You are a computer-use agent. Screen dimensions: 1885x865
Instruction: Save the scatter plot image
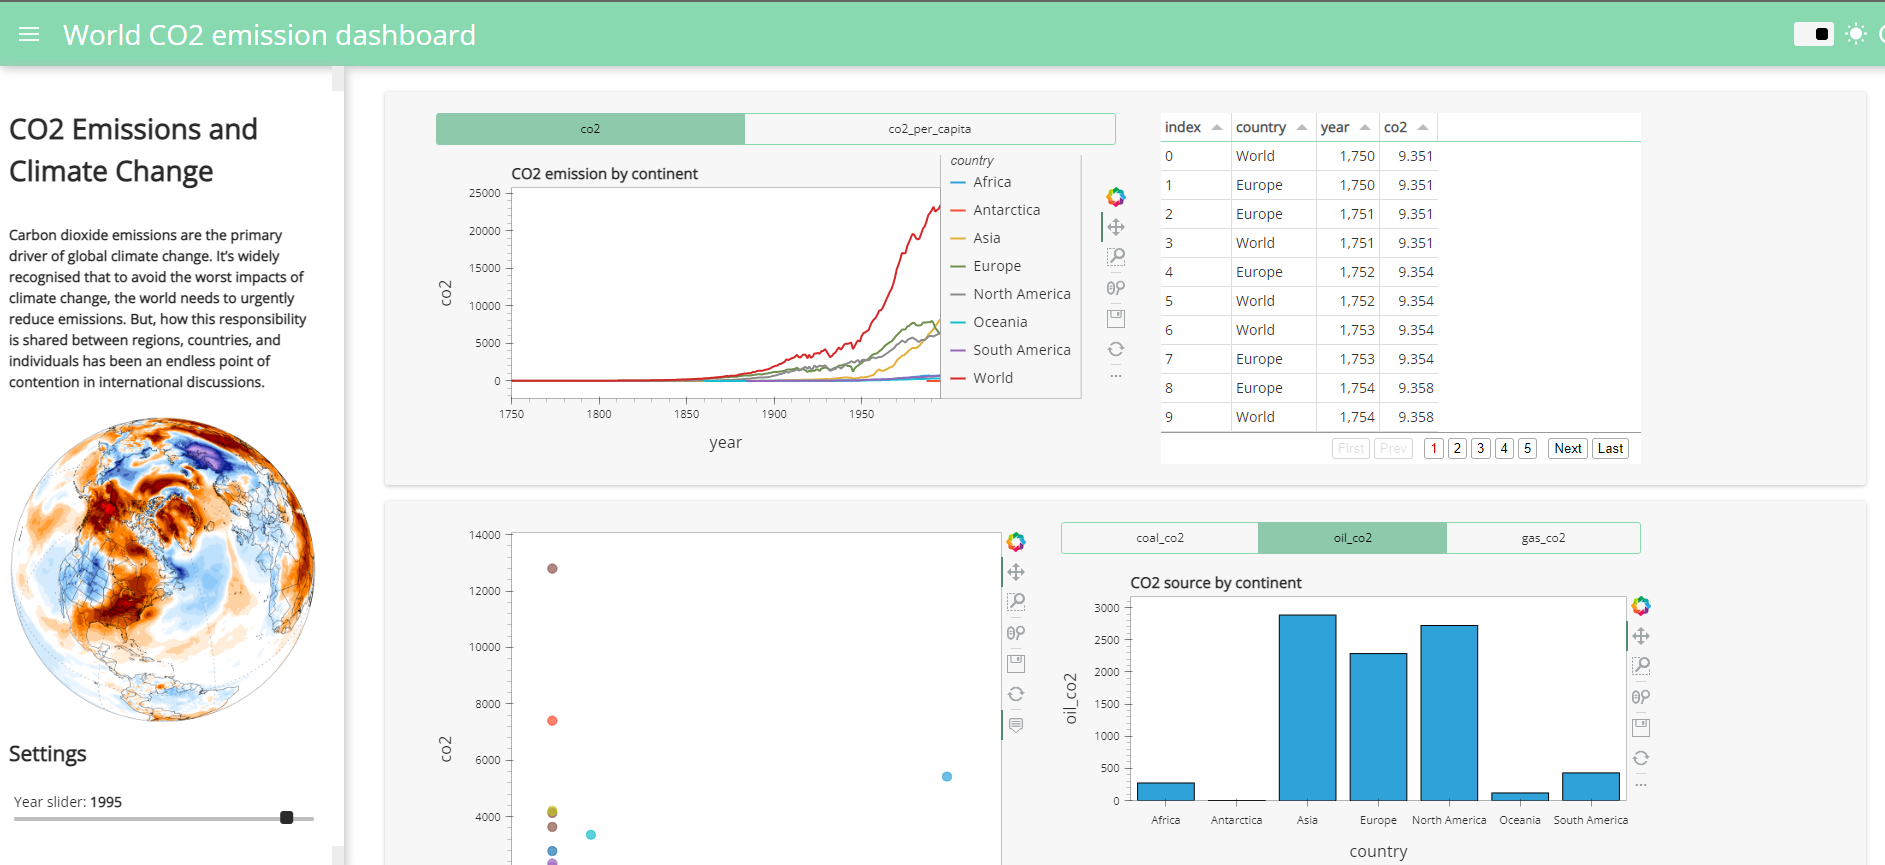[x=1016, y=663]
